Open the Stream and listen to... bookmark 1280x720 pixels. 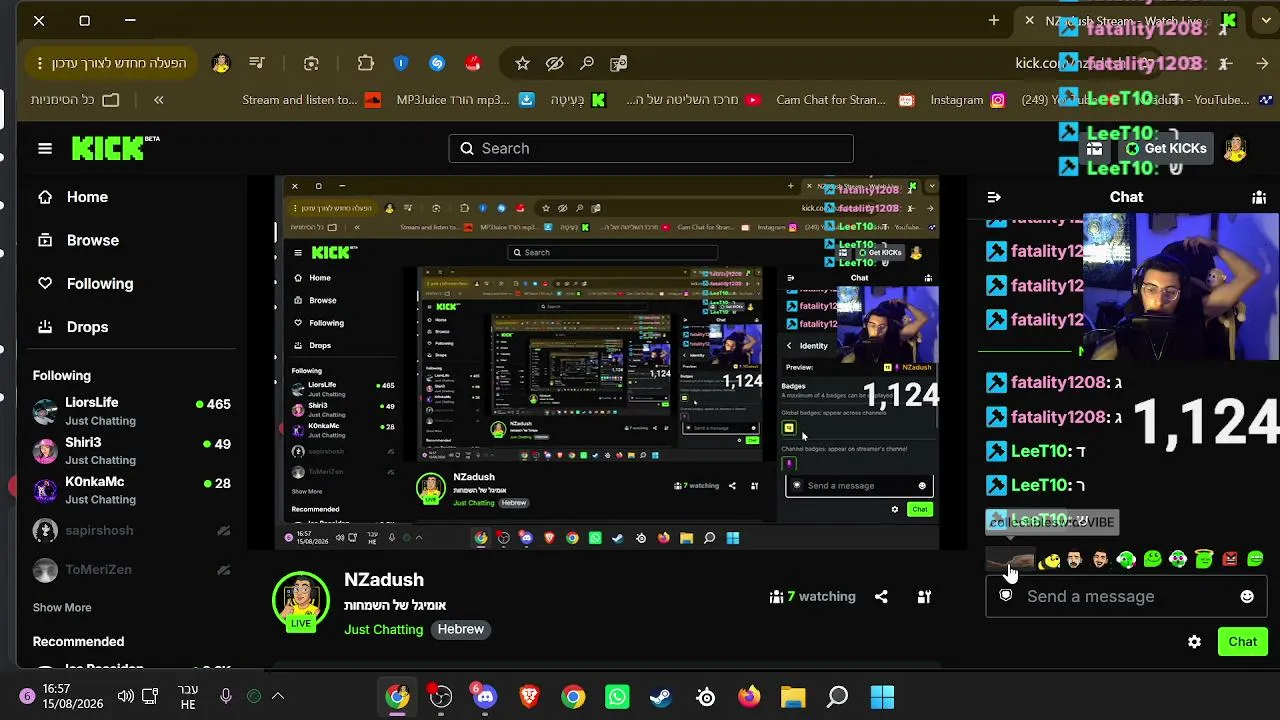tap(311, 100)
